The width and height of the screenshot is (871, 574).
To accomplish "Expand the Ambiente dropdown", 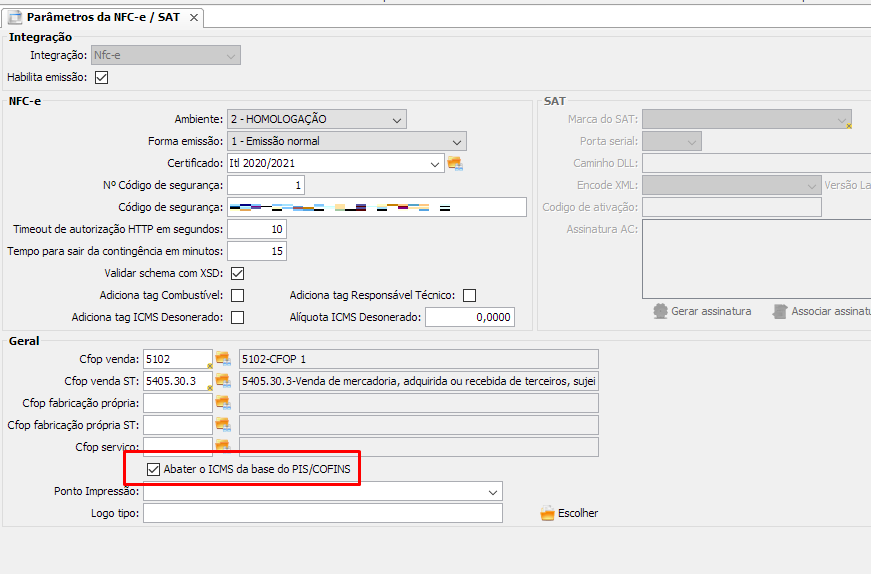I will (x=397, y=119).
